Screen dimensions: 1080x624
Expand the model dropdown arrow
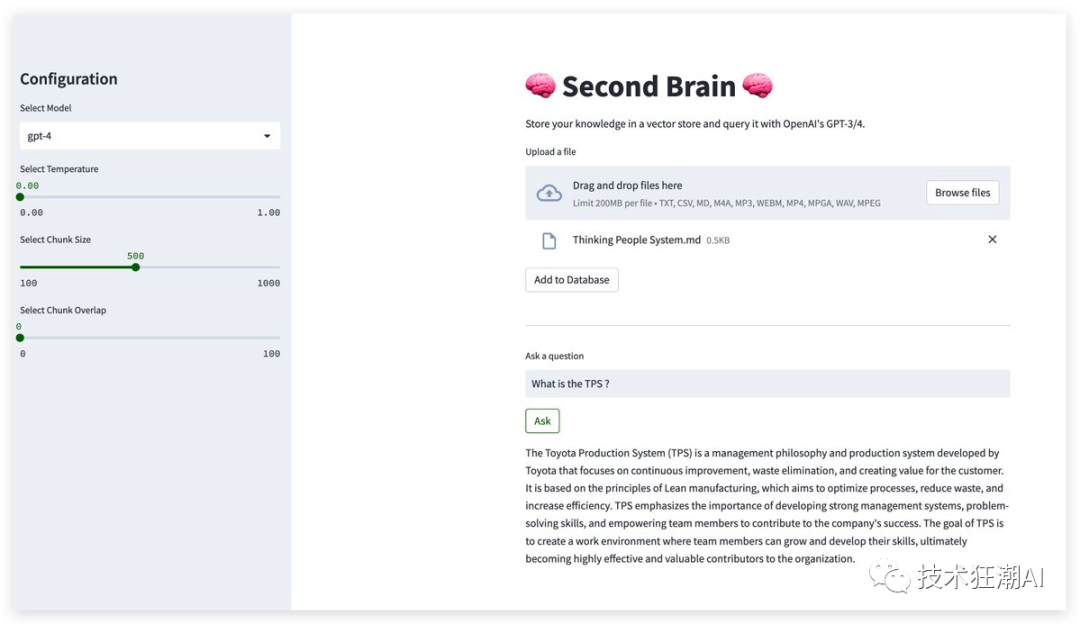(x=267, y=136)
